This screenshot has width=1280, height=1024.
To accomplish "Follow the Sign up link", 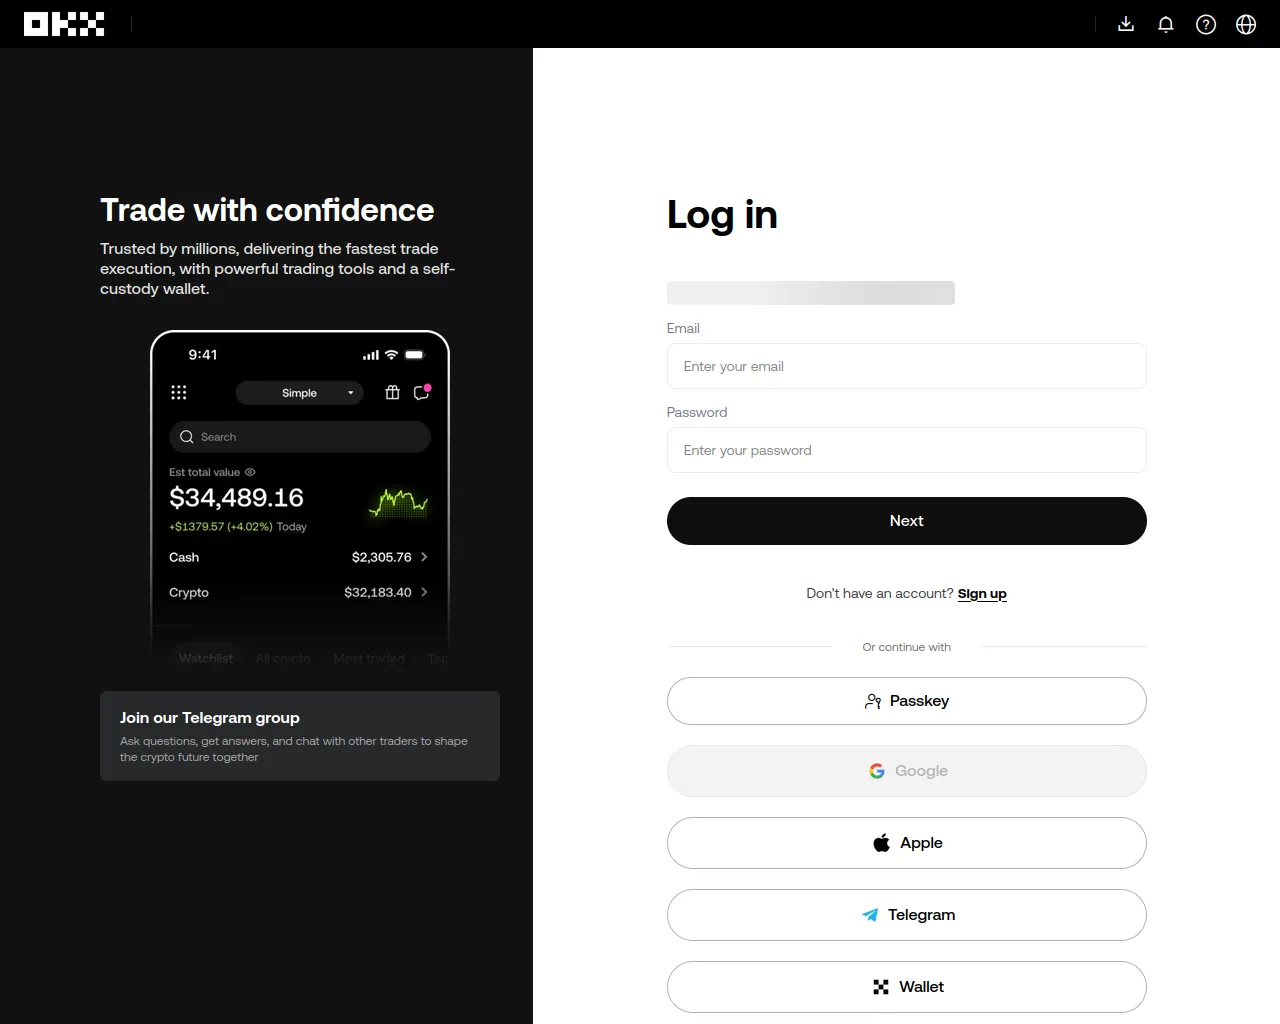I will [x=982, y=594].
